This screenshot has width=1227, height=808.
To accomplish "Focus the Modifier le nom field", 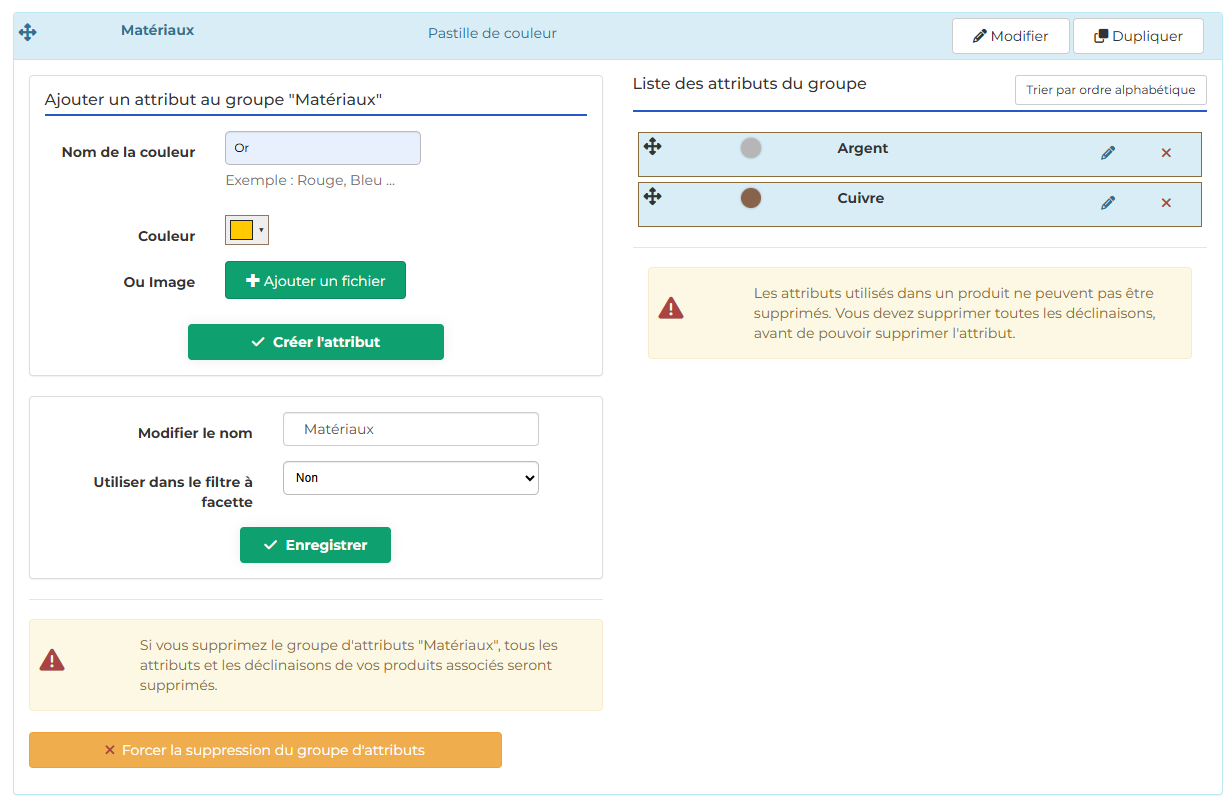I will point(411,429).
